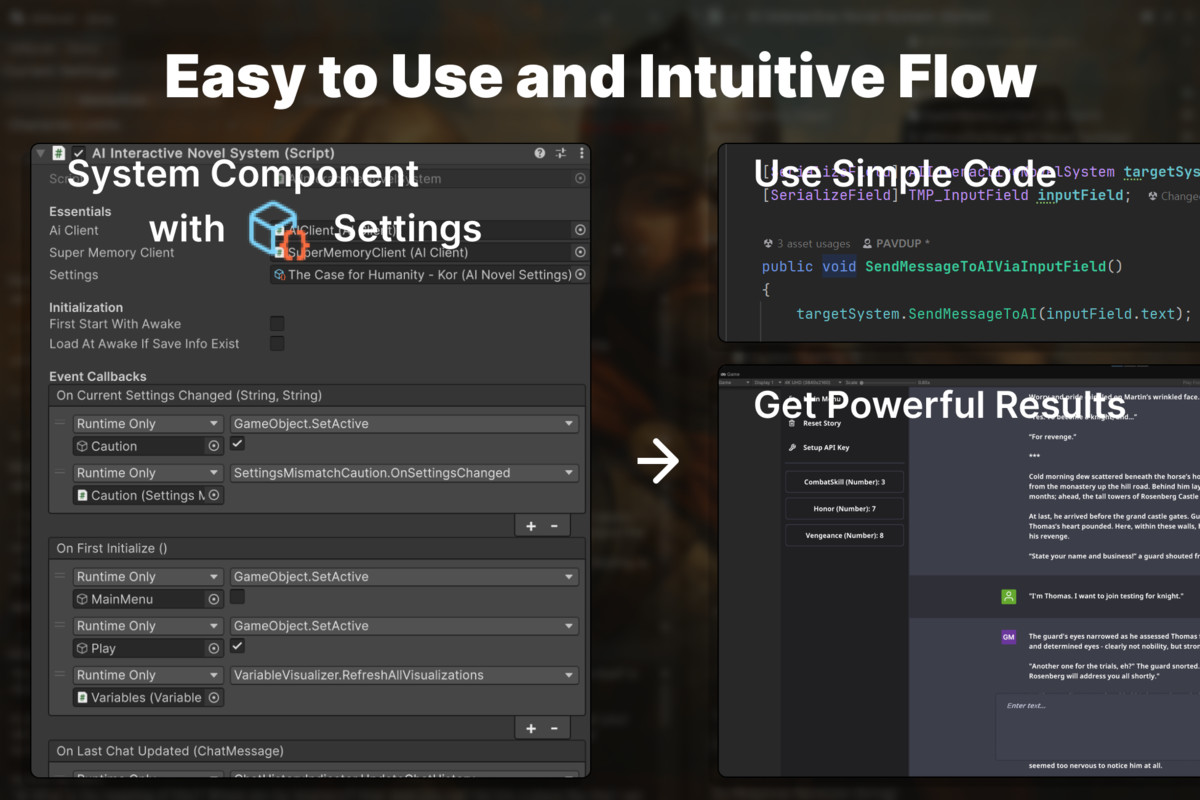
Task: Open the component help icon
Action: [x=540, y=153]
